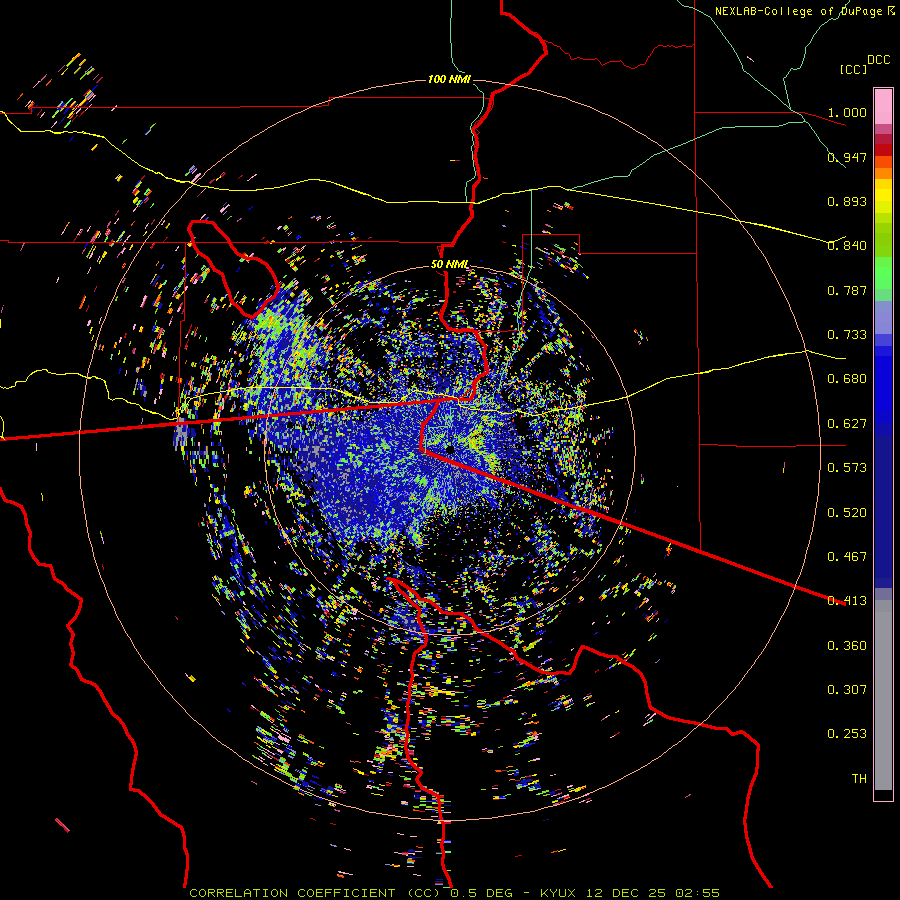Click the DCC legend title
The image size is (900, 900).
(x=878, y=60)
